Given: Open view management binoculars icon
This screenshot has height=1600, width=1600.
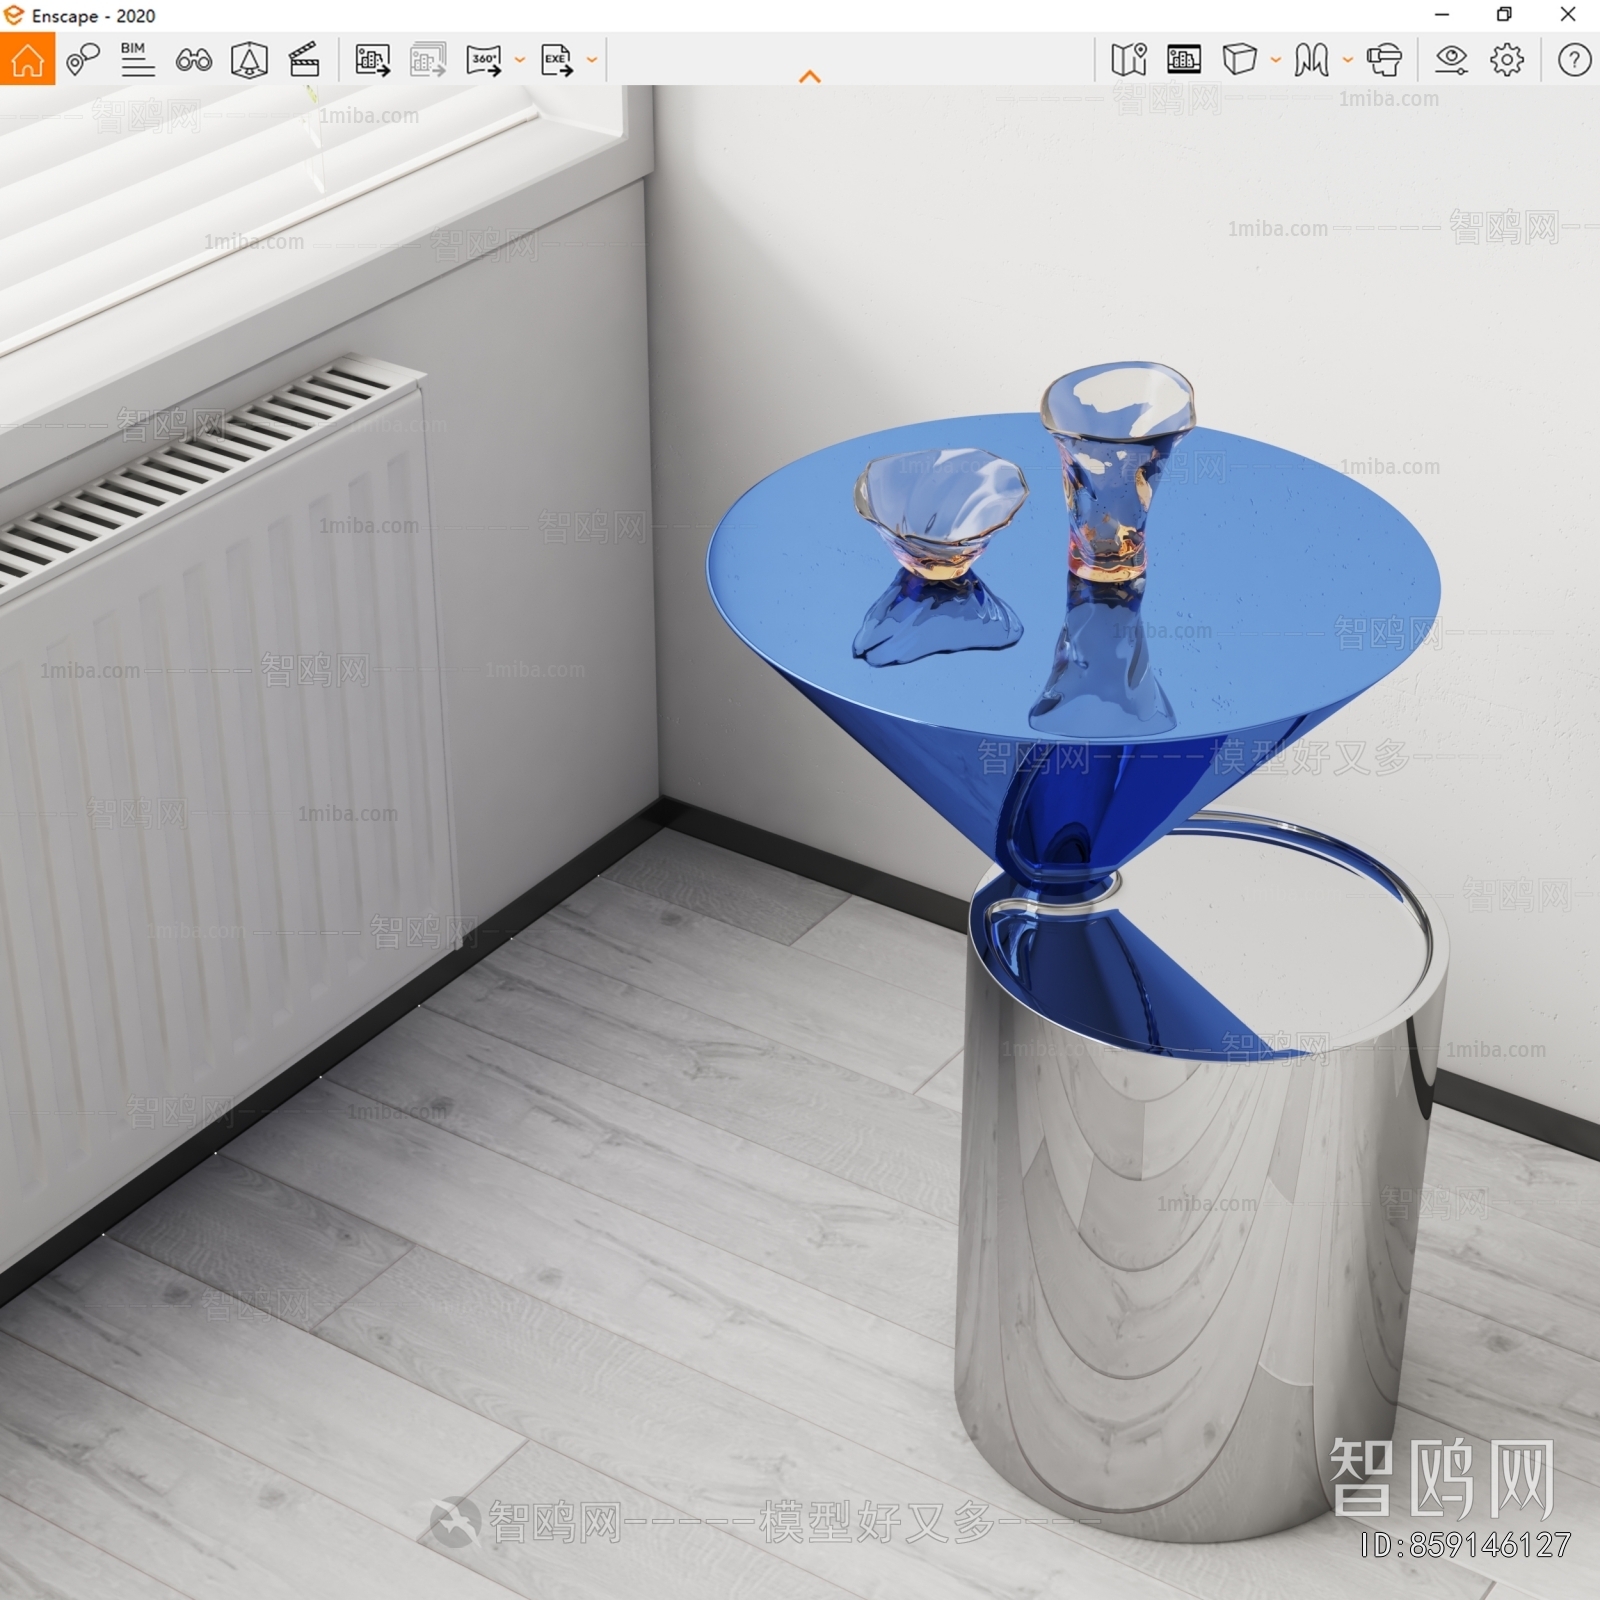Looking at the screenshot, I should pyautogui.click(x=193, y=60).
